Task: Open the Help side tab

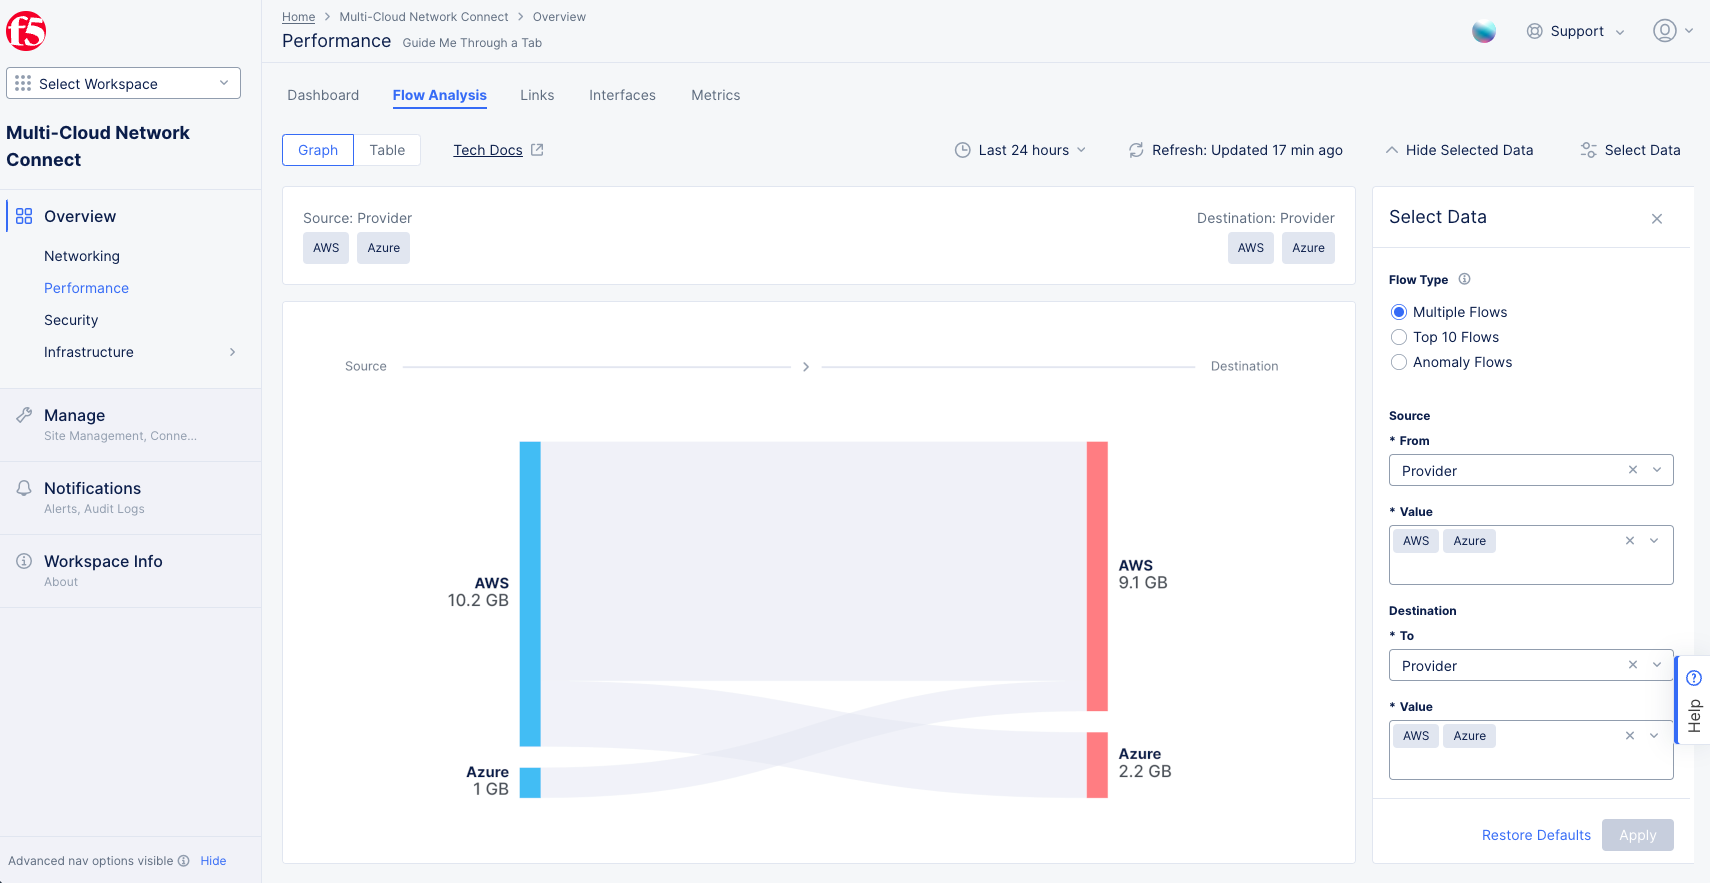Action: [1693, 701]
